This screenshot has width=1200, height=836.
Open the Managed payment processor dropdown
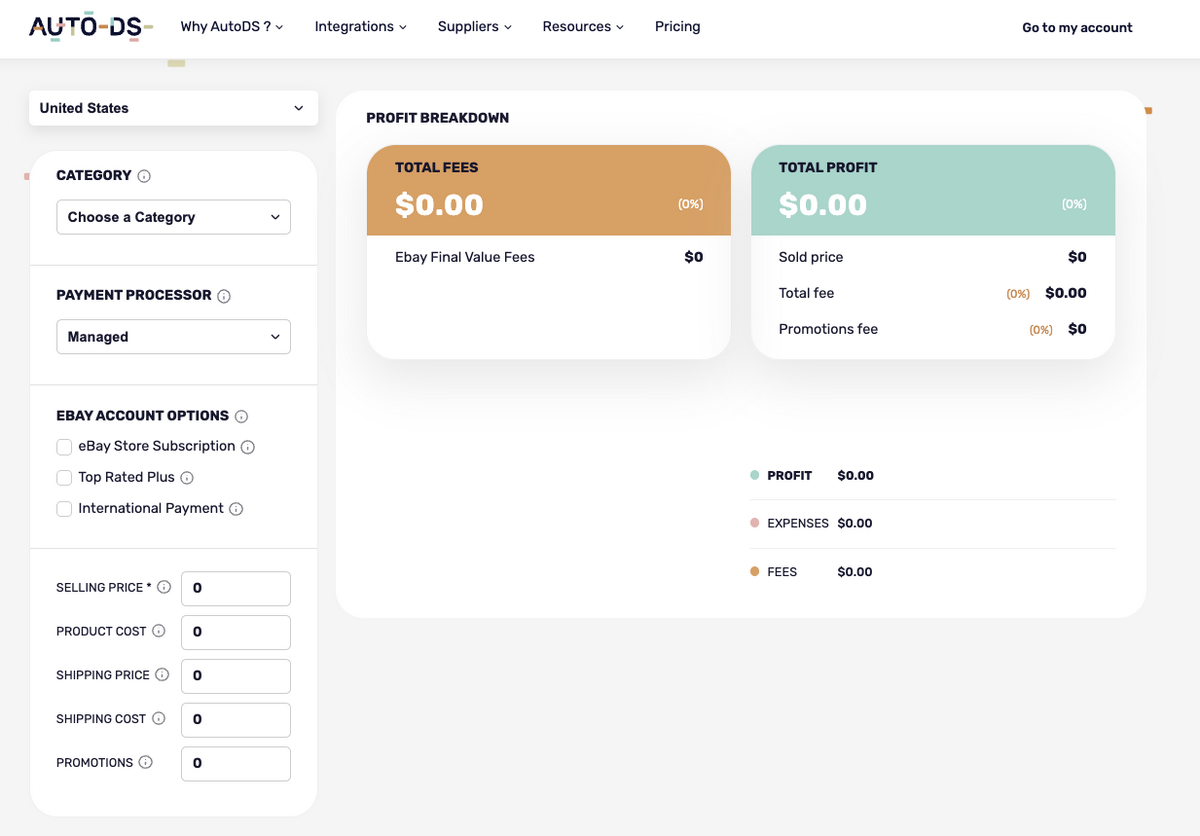coord(173,337)
